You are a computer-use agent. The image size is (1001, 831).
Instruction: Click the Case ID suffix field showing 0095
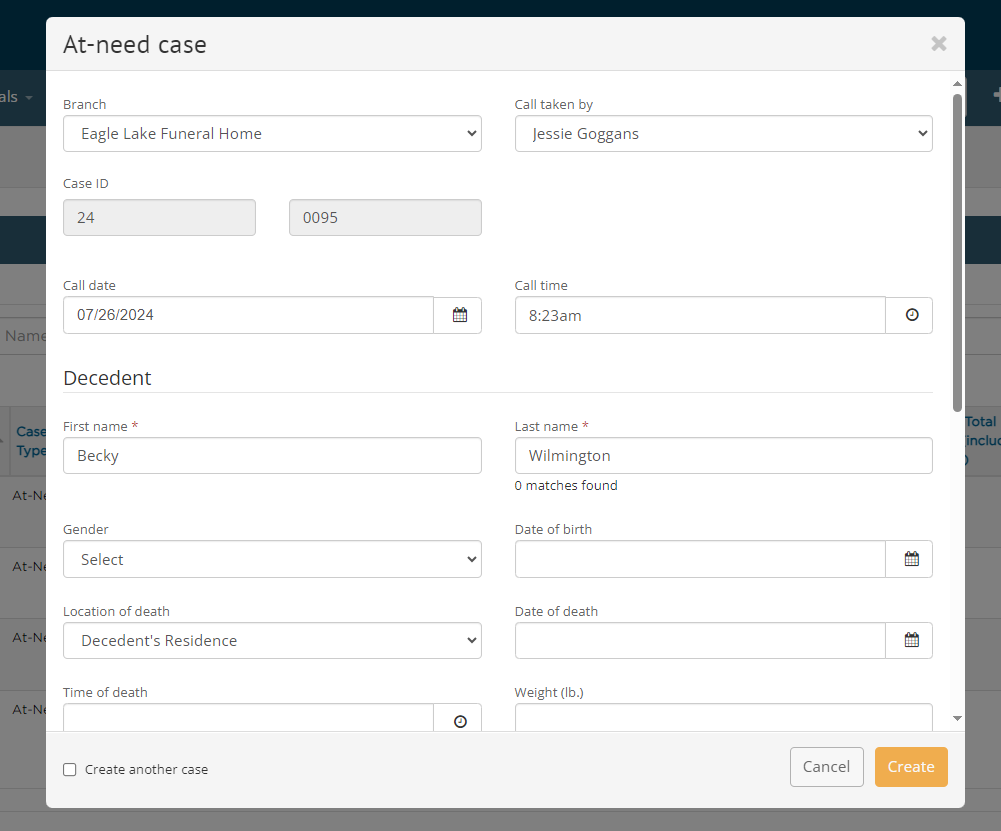pyautogui.click(x=385, y=217)
